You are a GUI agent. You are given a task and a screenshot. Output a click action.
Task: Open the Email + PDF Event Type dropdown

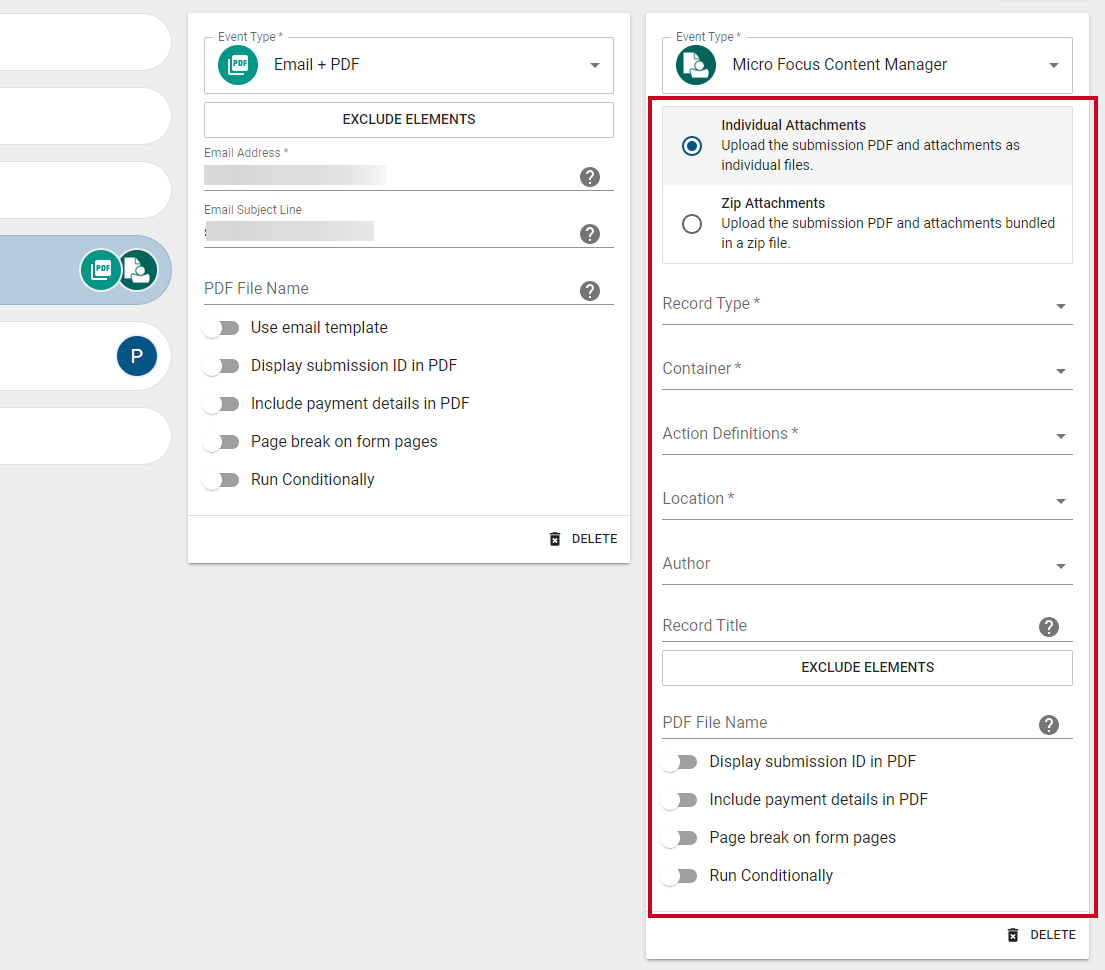[x=409, y=65]
